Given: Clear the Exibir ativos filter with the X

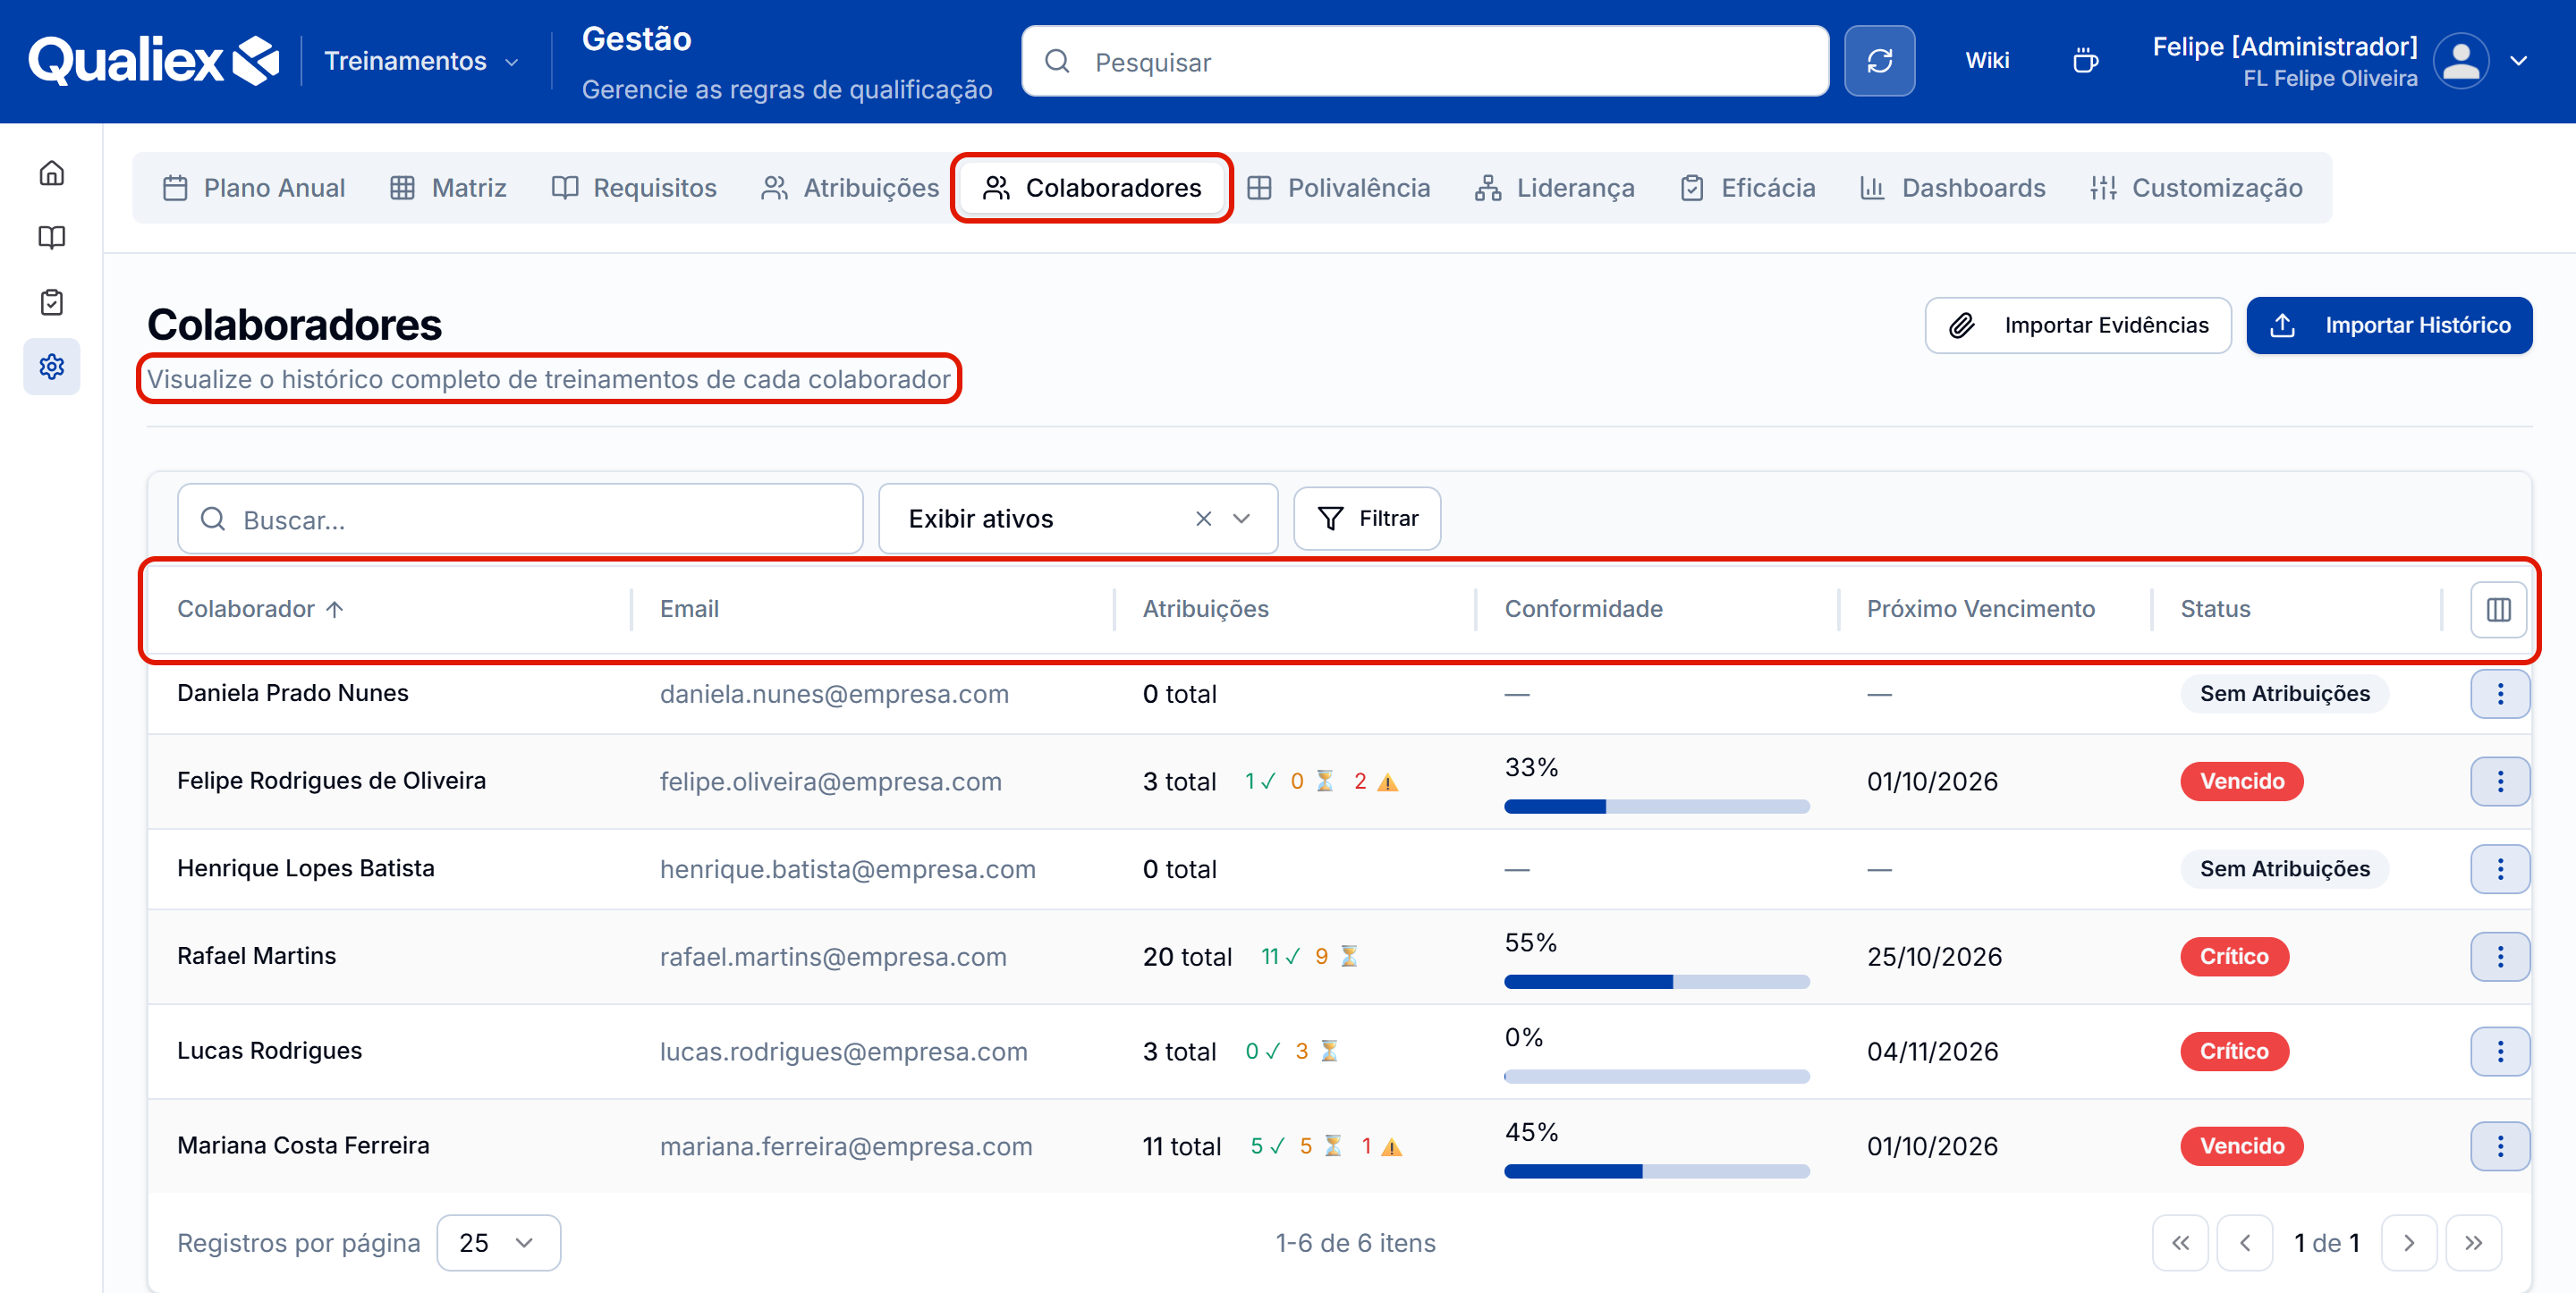Looking at the screenshot, I should tap(1203, 519).
